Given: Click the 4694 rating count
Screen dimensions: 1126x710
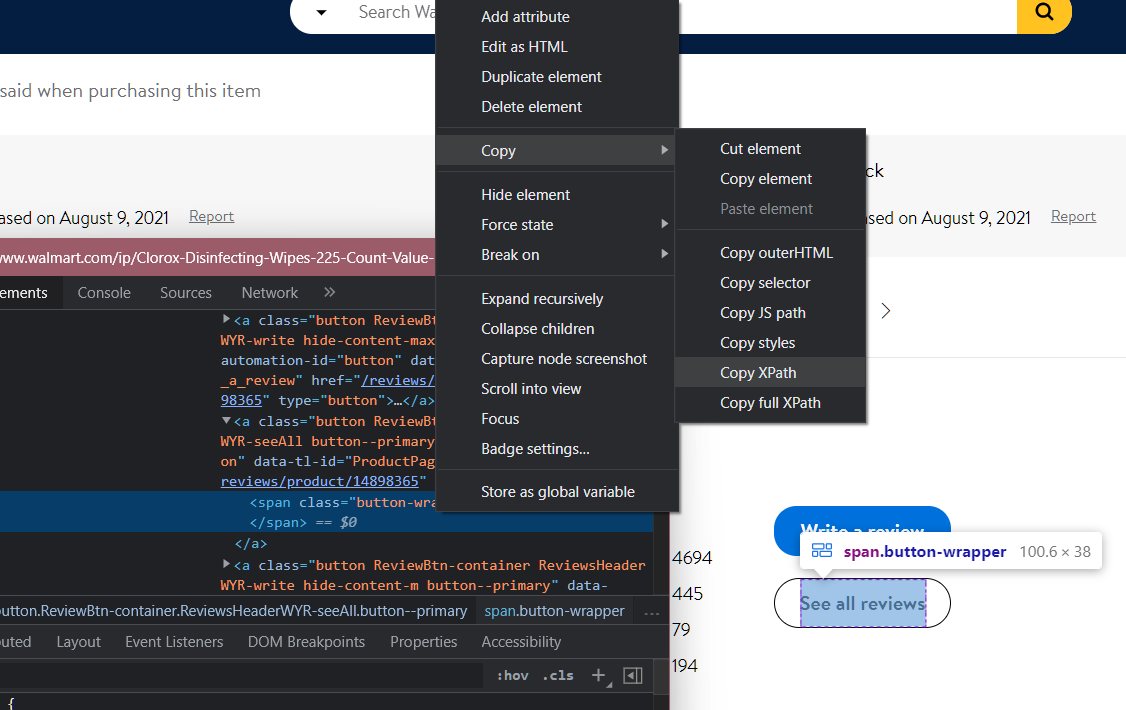Looking at the screenshot, I should [x=692, y=558].
